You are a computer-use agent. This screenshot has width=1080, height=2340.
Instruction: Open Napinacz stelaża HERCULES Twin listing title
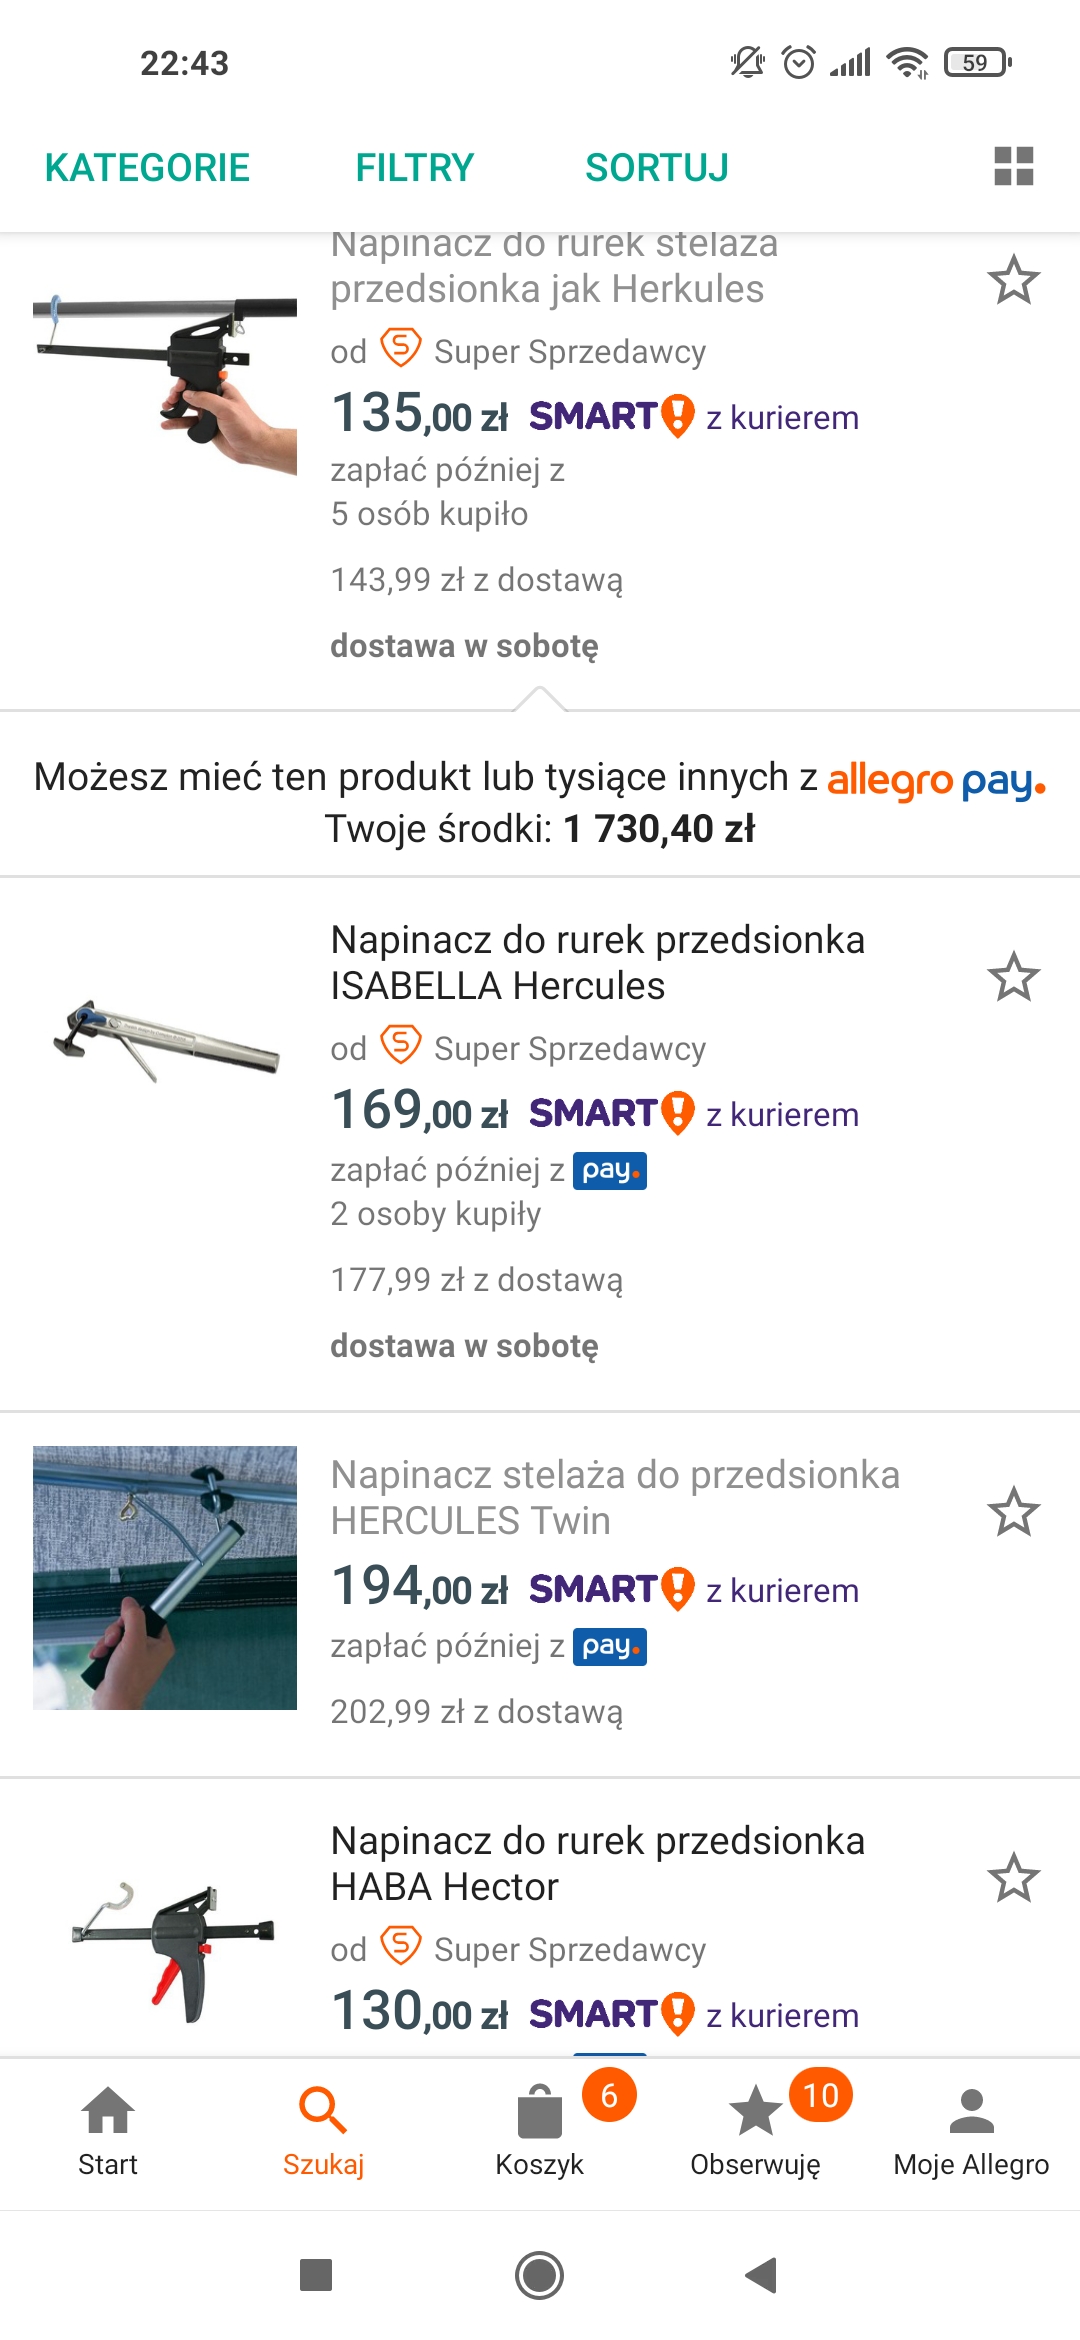[614, 1497]
